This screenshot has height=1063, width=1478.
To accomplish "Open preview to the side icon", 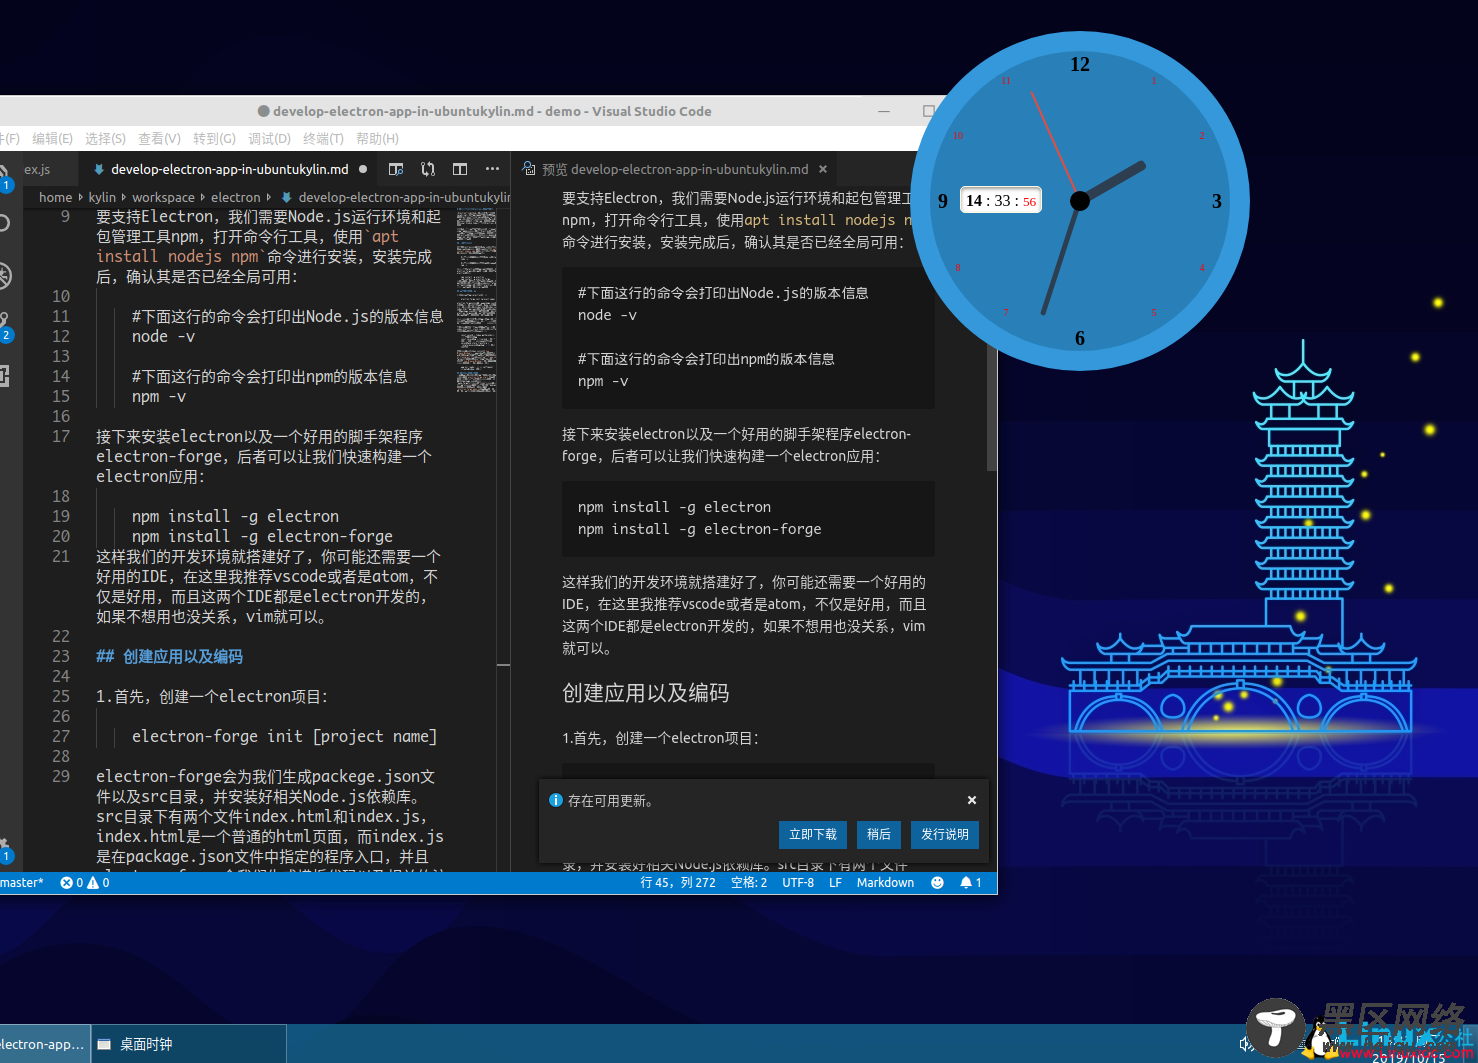I will 396,169.
